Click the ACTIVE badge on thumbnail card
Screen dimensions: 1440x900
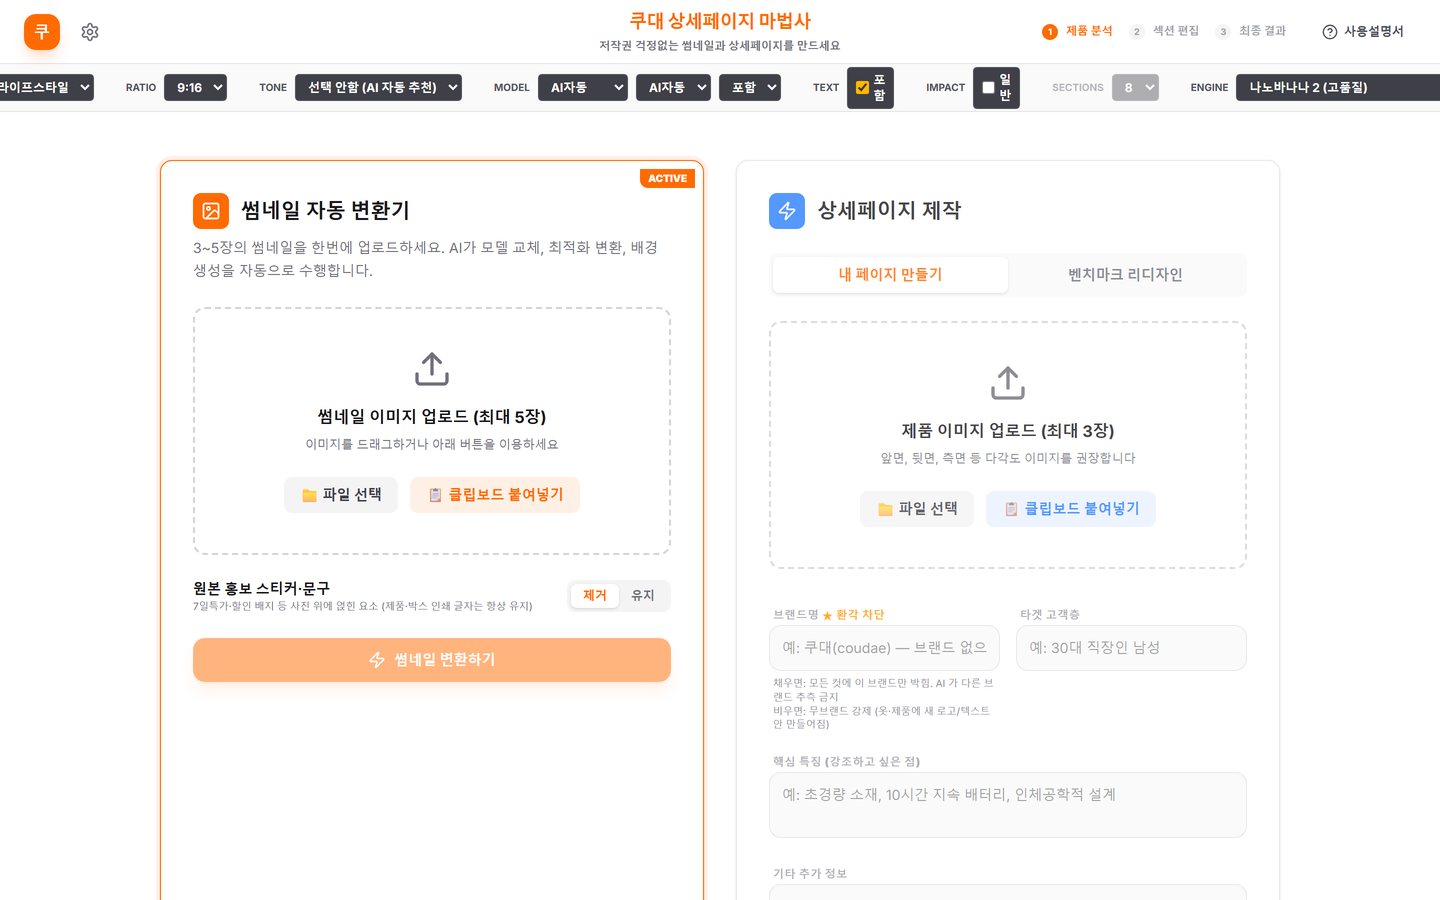coord(667,179)
